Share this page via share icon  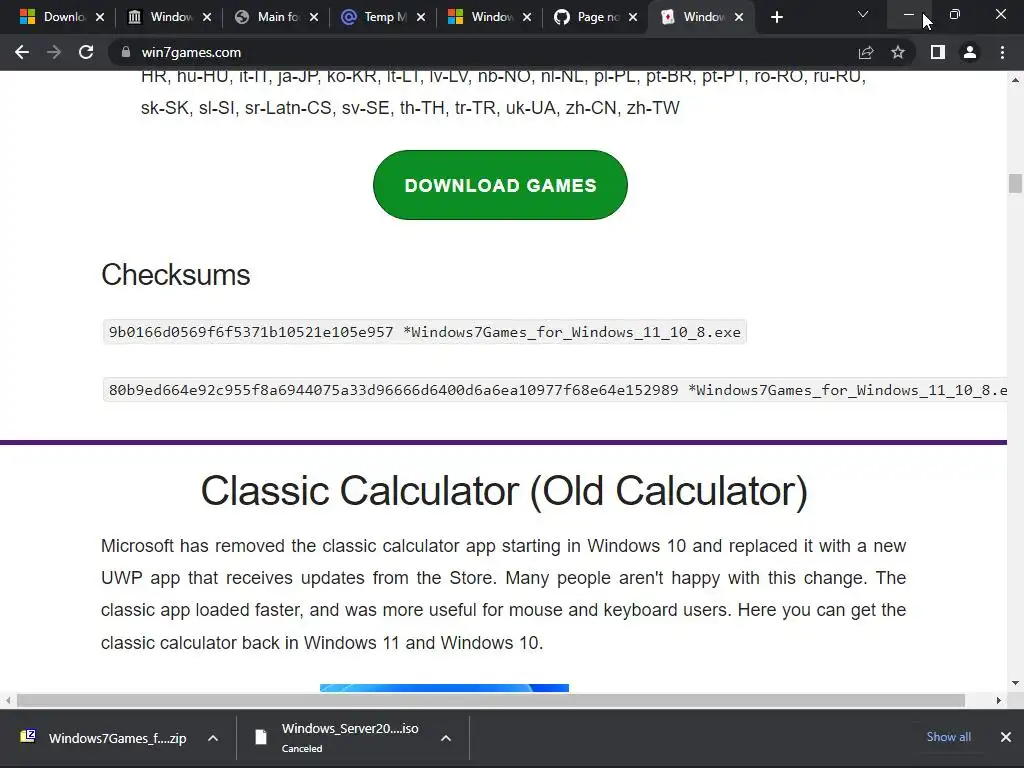866,52
